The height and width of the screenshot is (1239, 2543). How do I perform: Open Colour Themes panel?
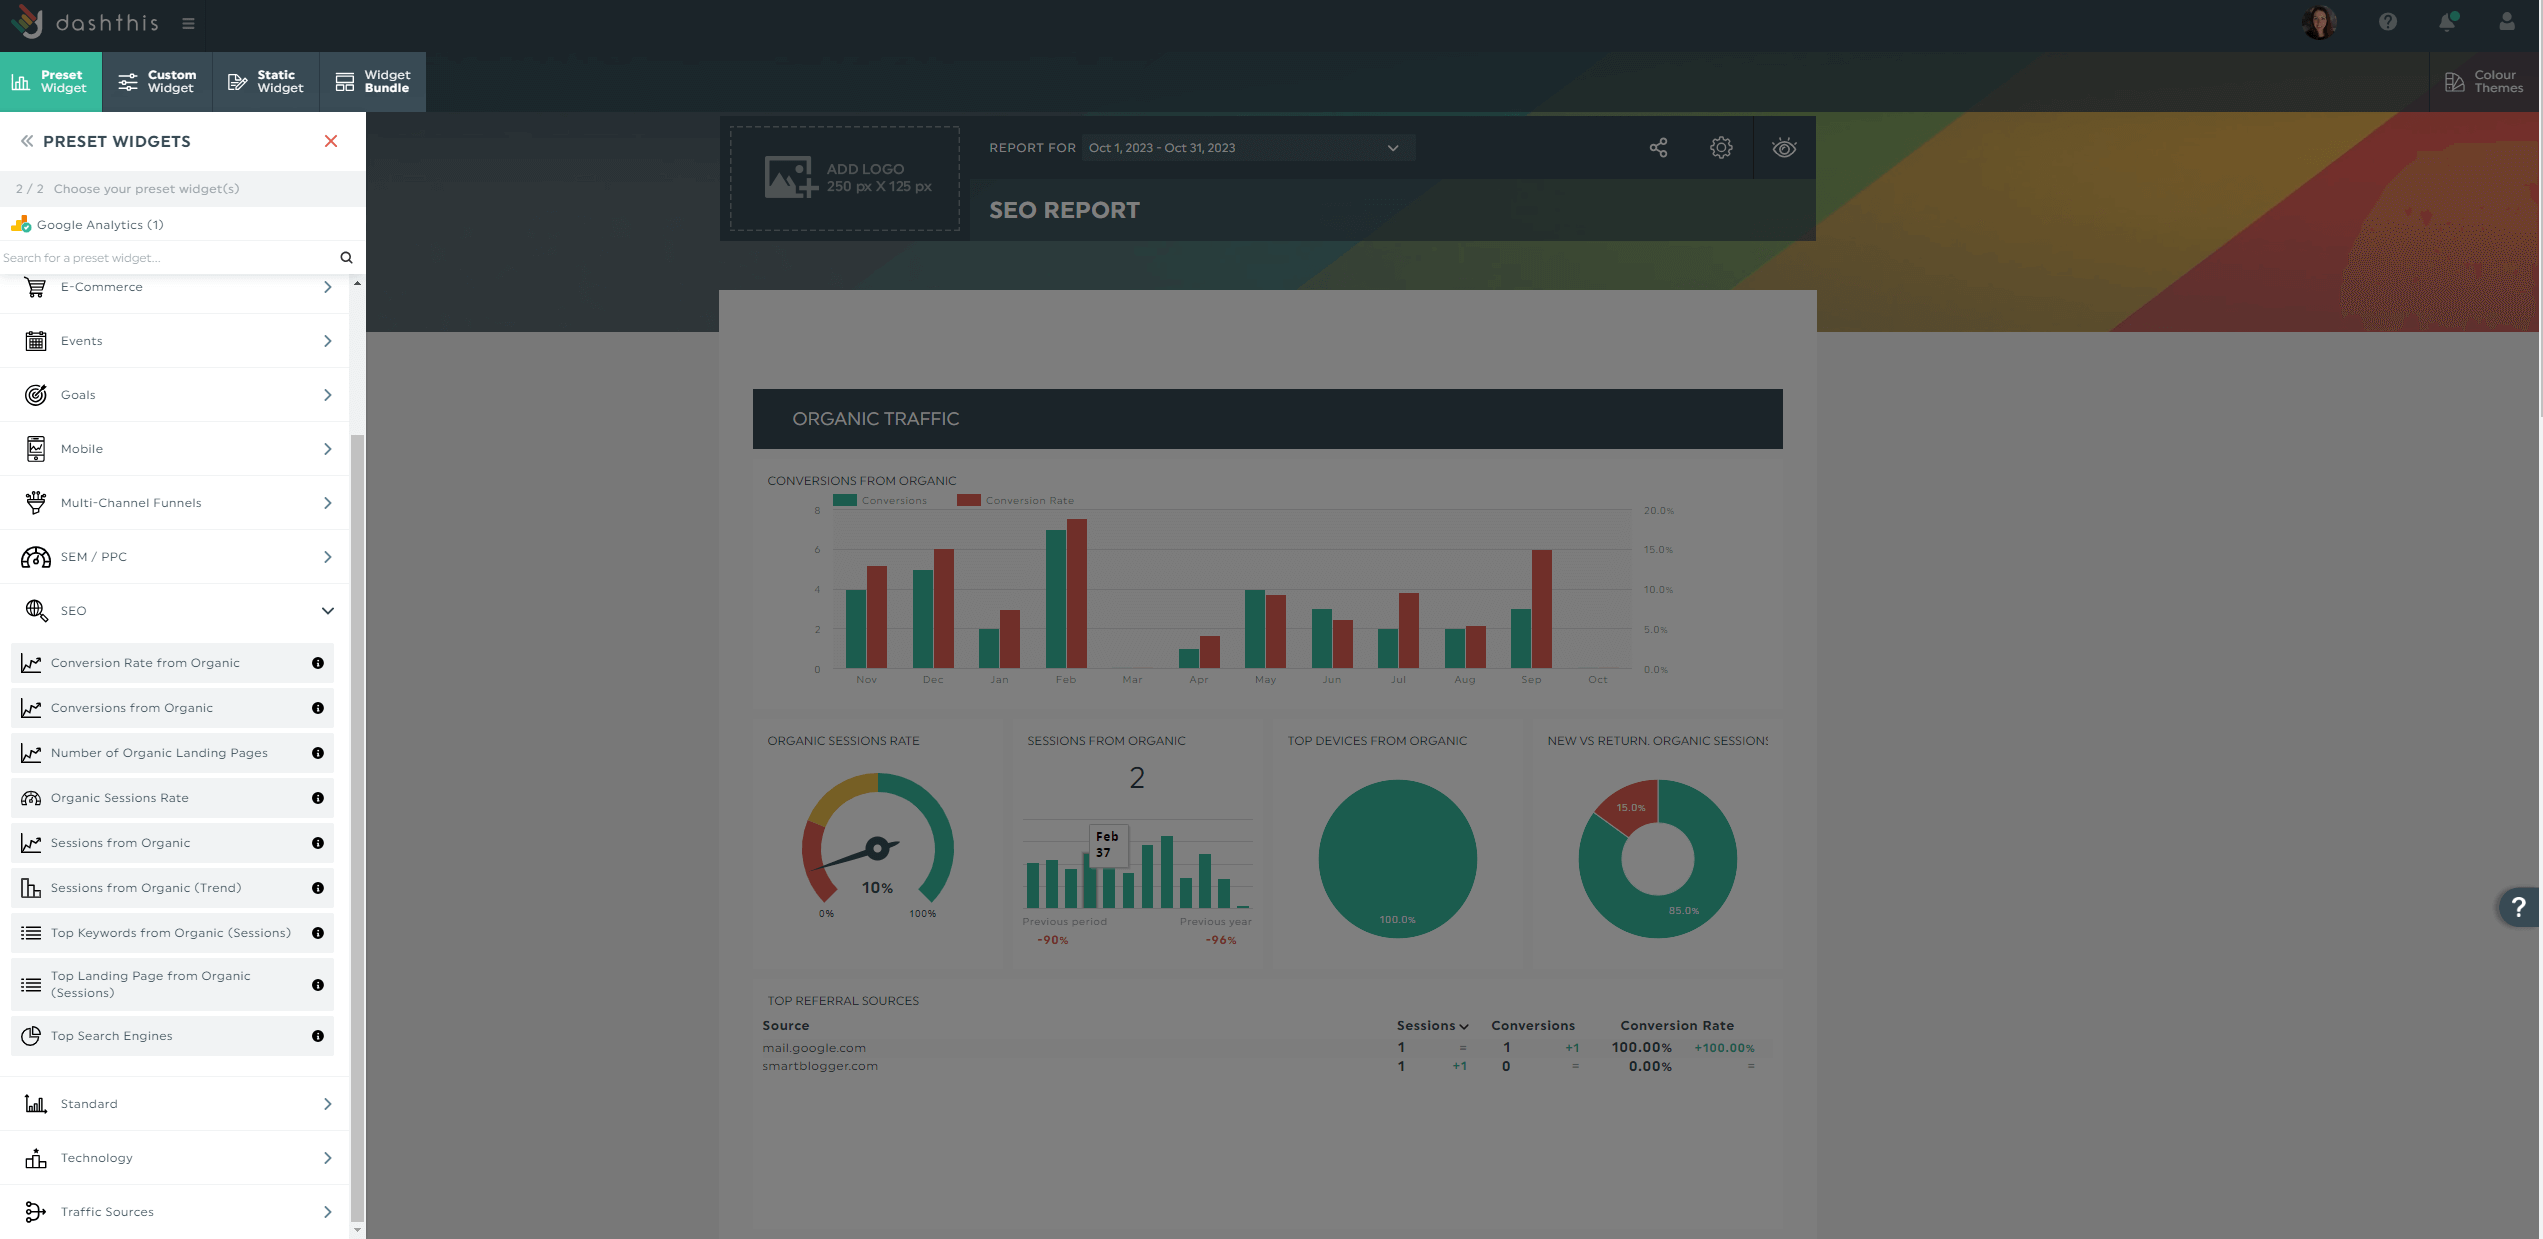tap(2484, 81)
